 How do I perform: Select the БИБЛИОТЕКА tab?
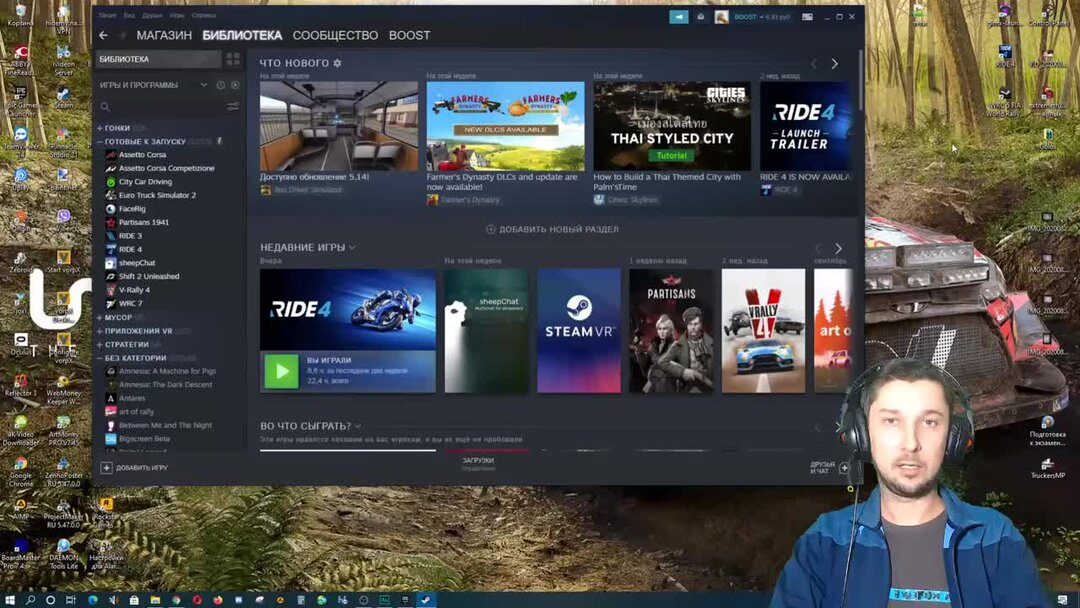(x=242, y=35)
